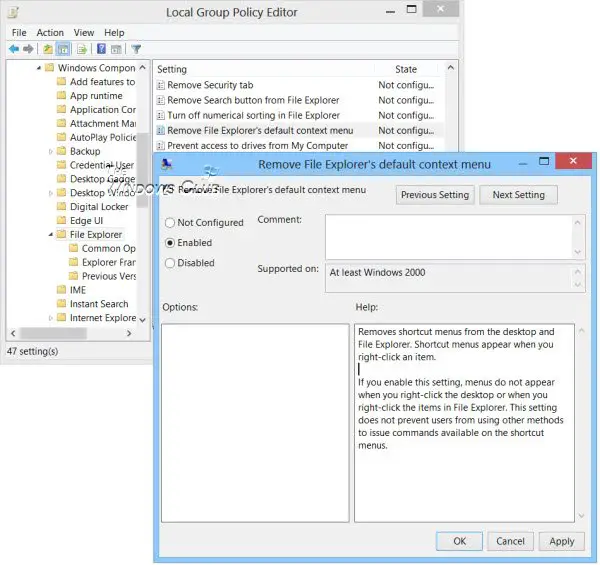Collapse the File Explorer tree node

tap(51, 234)
